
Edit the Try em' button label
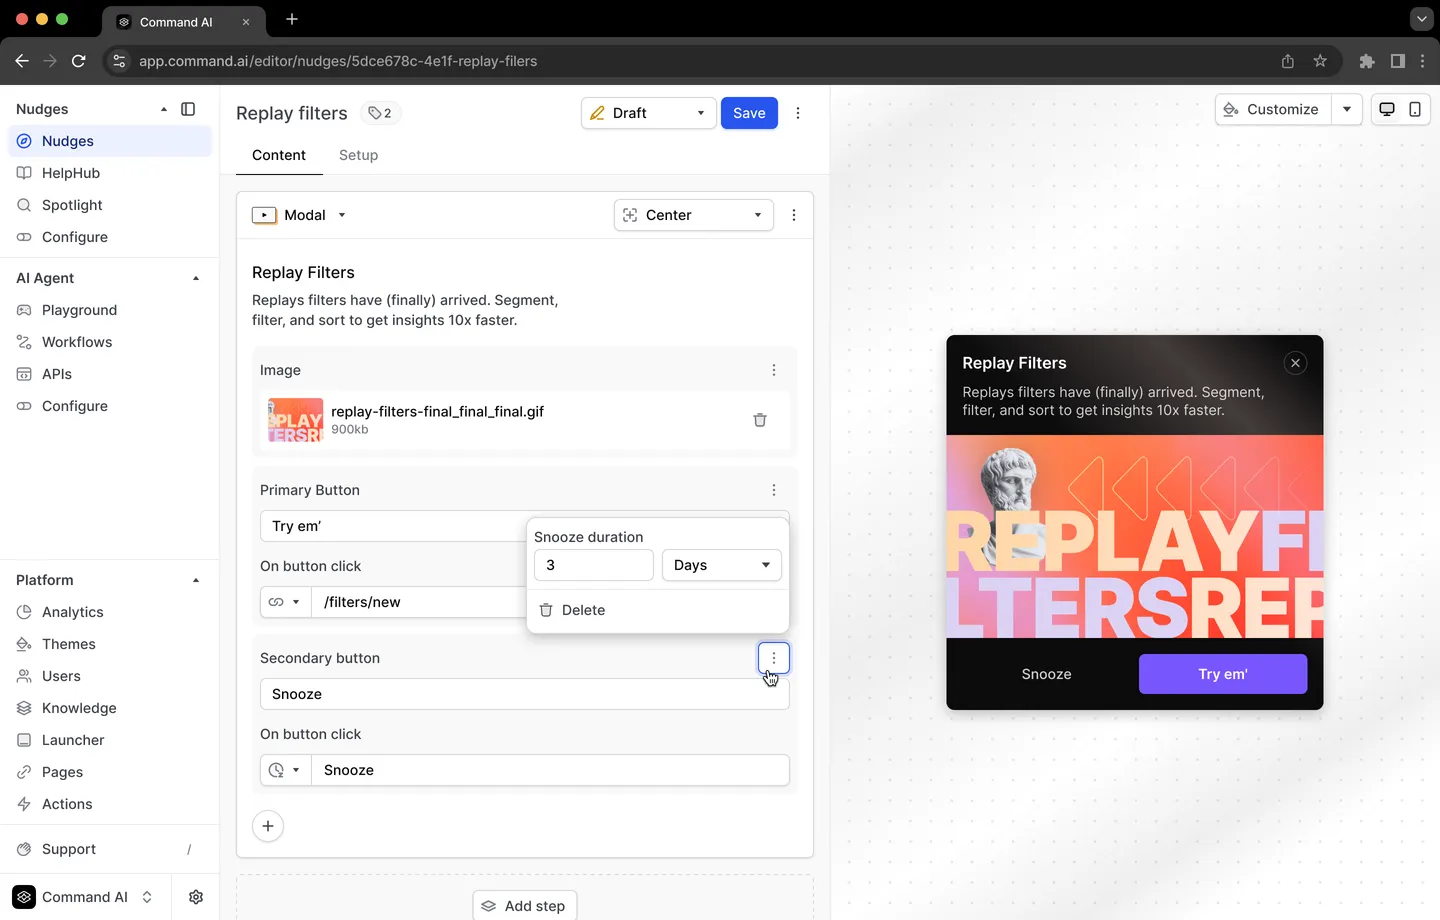coord(393,526)
